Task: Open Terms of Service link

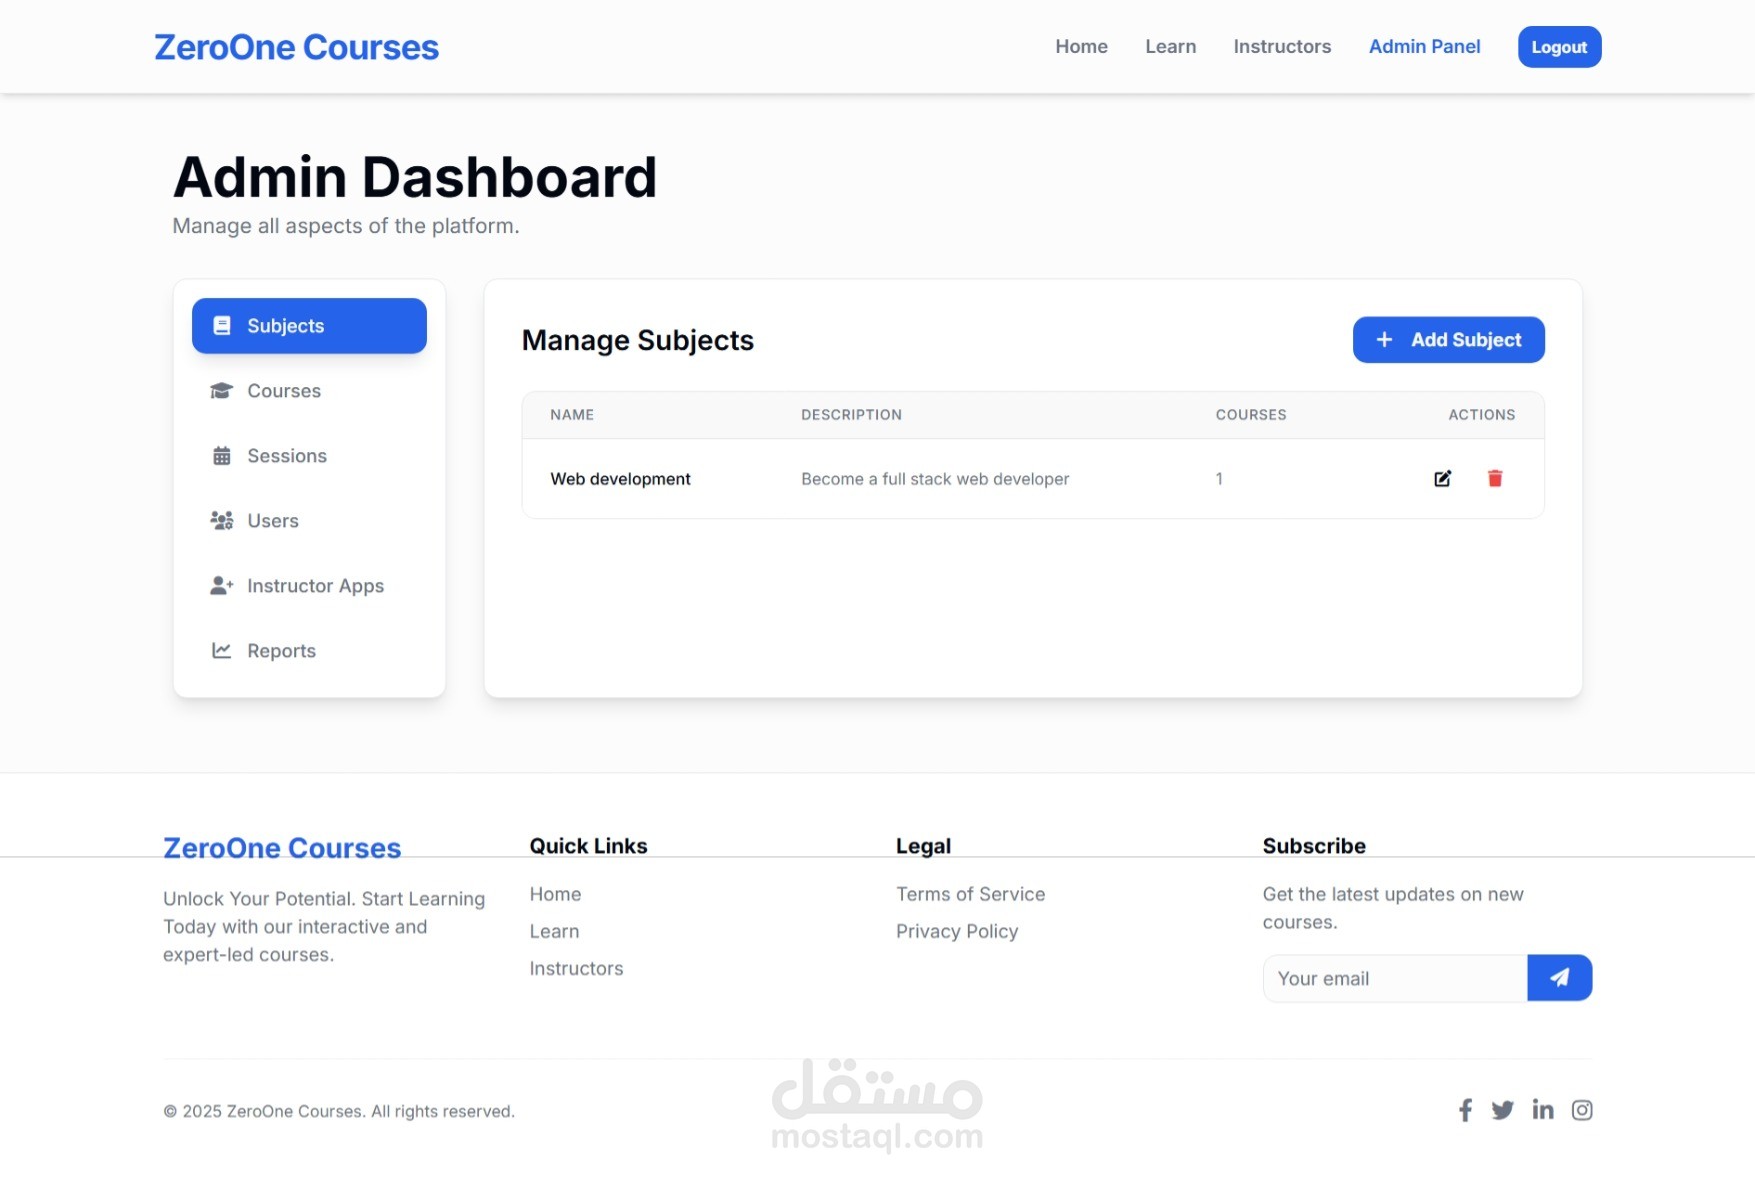Action: [x=970, y=894]
